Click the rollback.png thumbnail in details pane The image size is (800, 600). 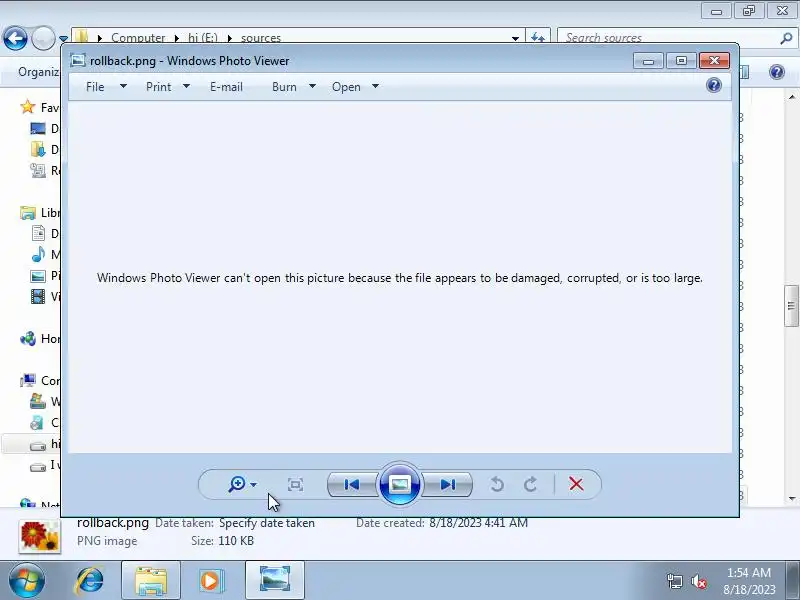point(40,536)
